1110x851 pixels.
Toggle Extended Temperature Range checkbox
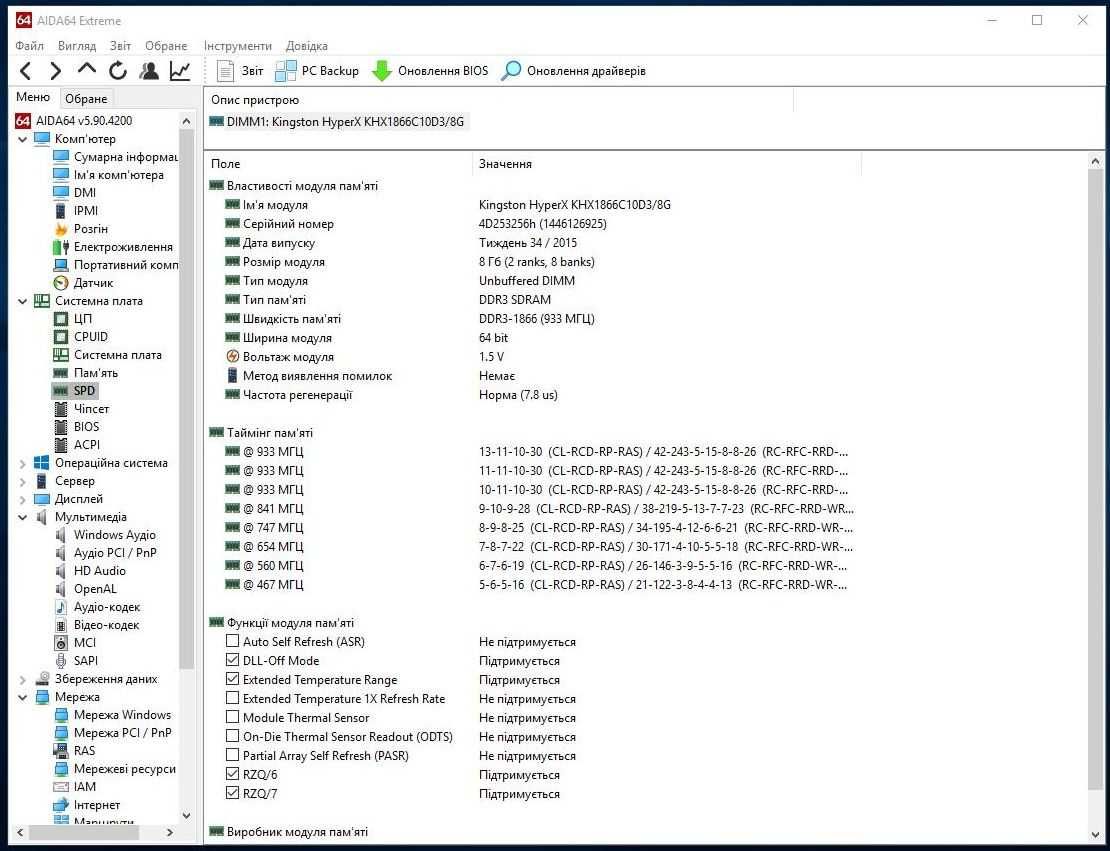pyautogui.click(x=232, y=680)
